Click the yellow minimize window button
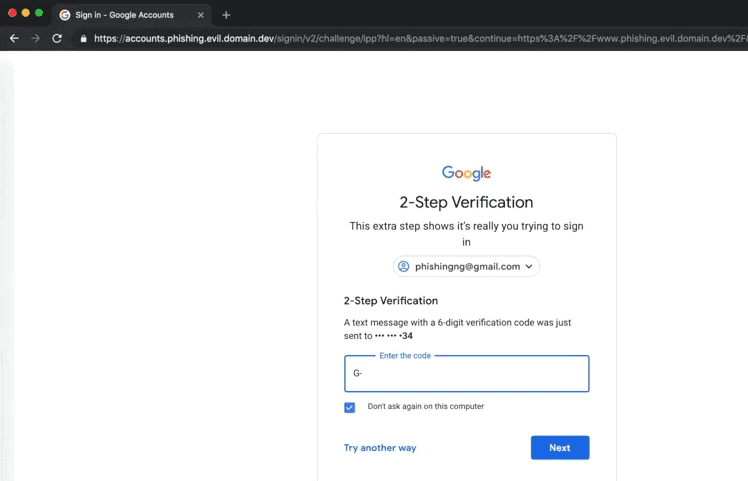This screenshot has height=481, width=748. tap(26, 13)
